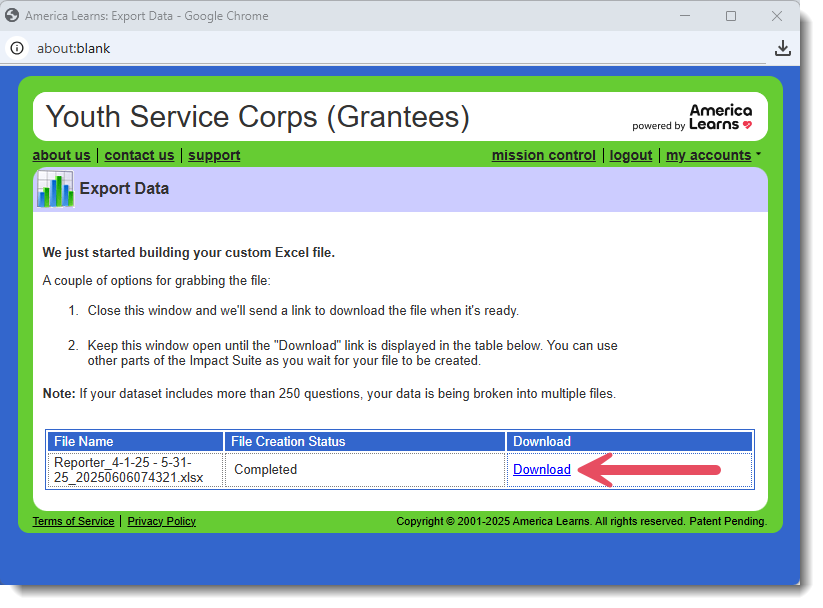Open mission control
Viewport: 823px width, 608px height.
(x=543, y=155)
